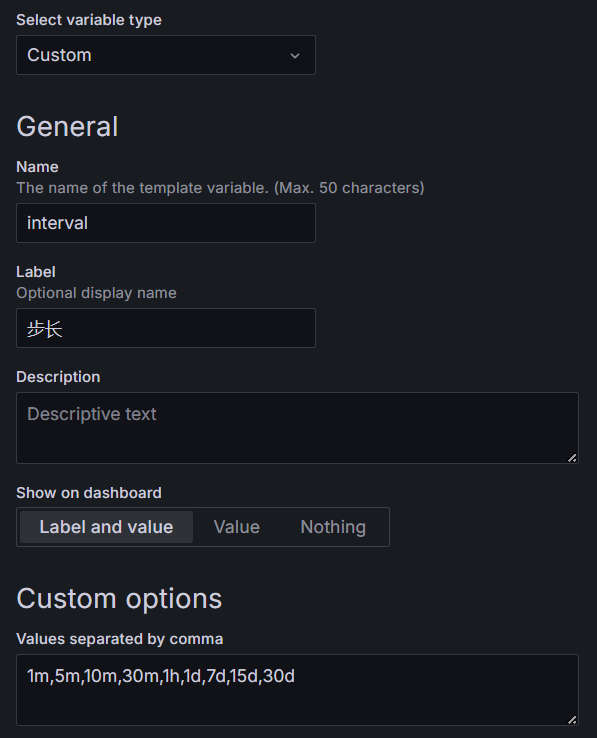Viewport: 597px width, 738px height.
Task: Select Nothing for show on dashboard
Action: (333, 527)
